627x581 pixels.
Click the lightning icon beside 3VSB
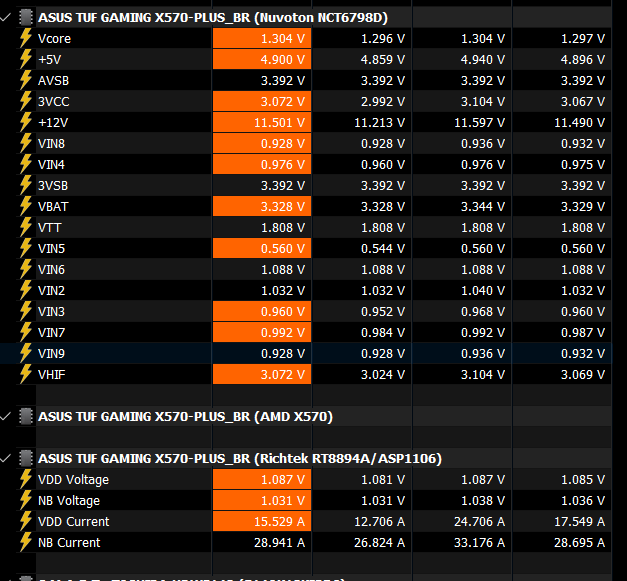pos(26,185)
